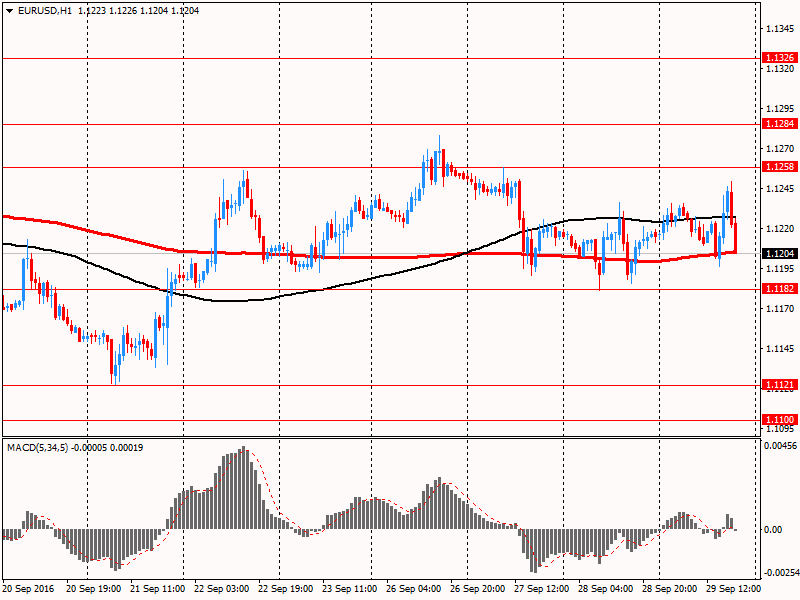Select the 20 Sep 2016 time axis label
This screenshot has height=600, width=800.
click(28, 589)
